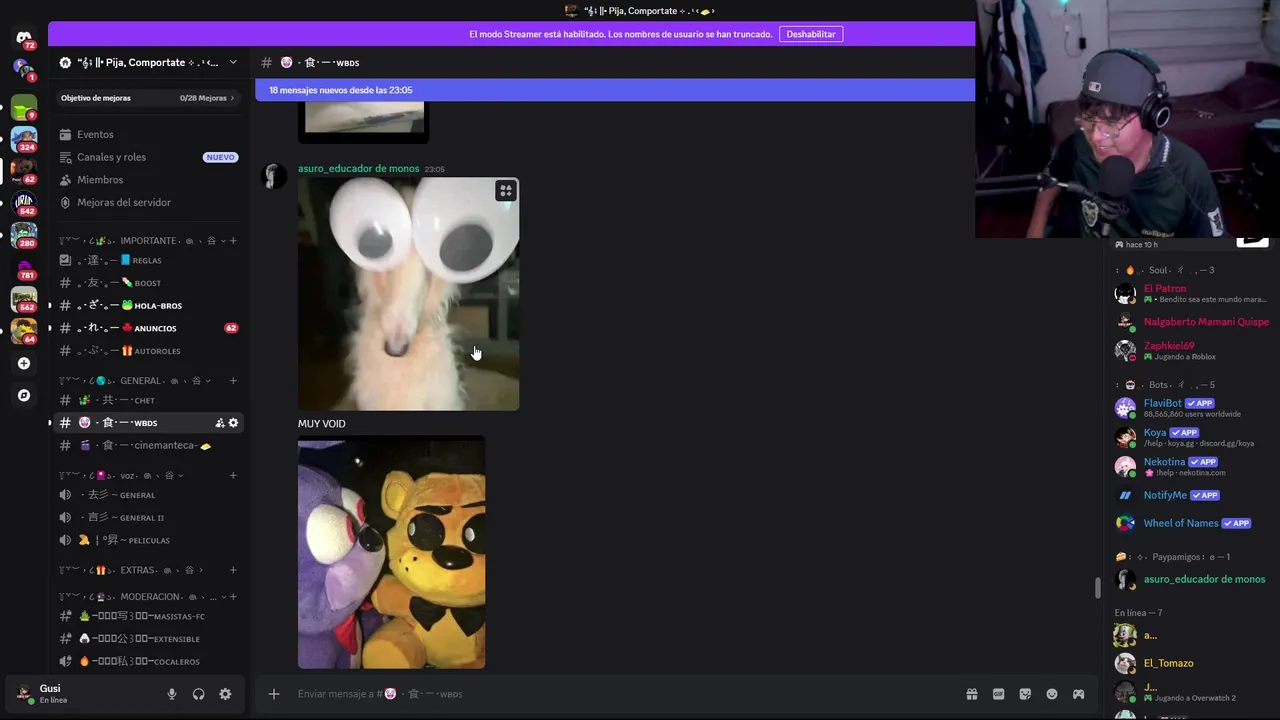Open the Discover servers compass icon
This screenshot has width=1280, height=720.
point(24,395)
